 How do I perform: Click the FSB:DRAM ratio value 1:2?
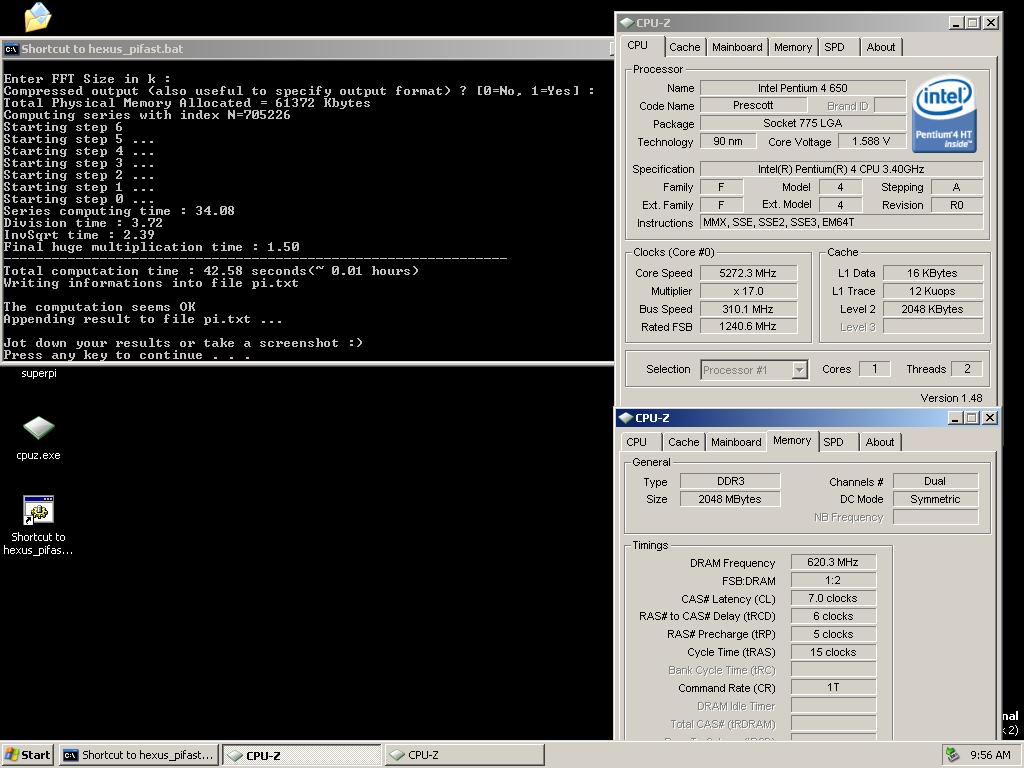tap(833, 581)
